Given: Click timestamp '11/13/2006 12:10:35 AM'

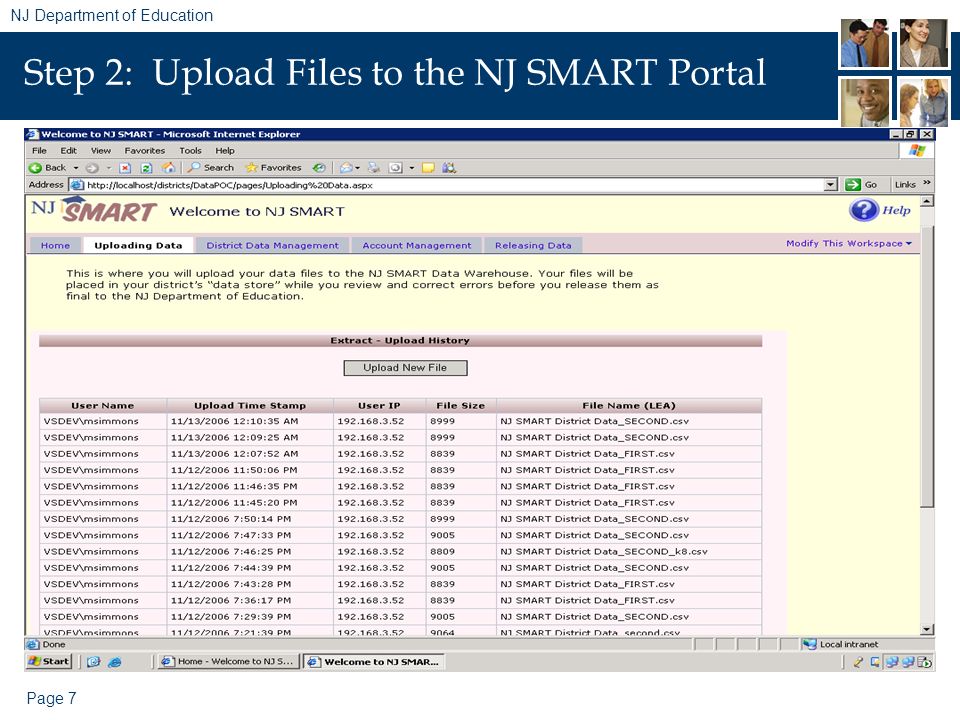Looking at the screenshot, I should tap(234, 421).
